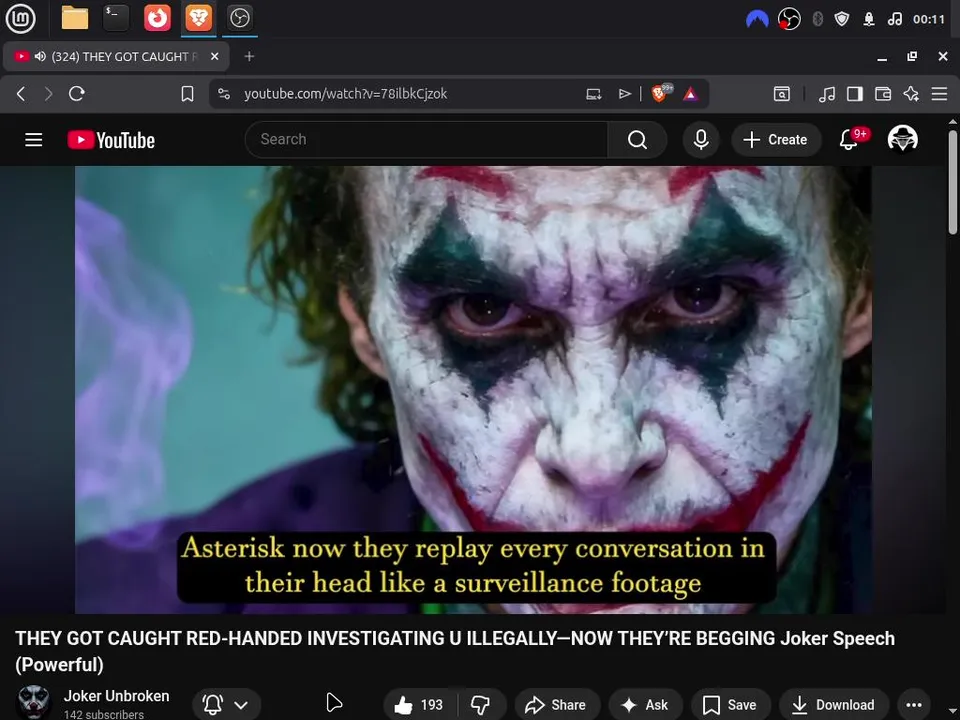
Task: Close the YouTube browser tab
Action: (x=214, y=56)
